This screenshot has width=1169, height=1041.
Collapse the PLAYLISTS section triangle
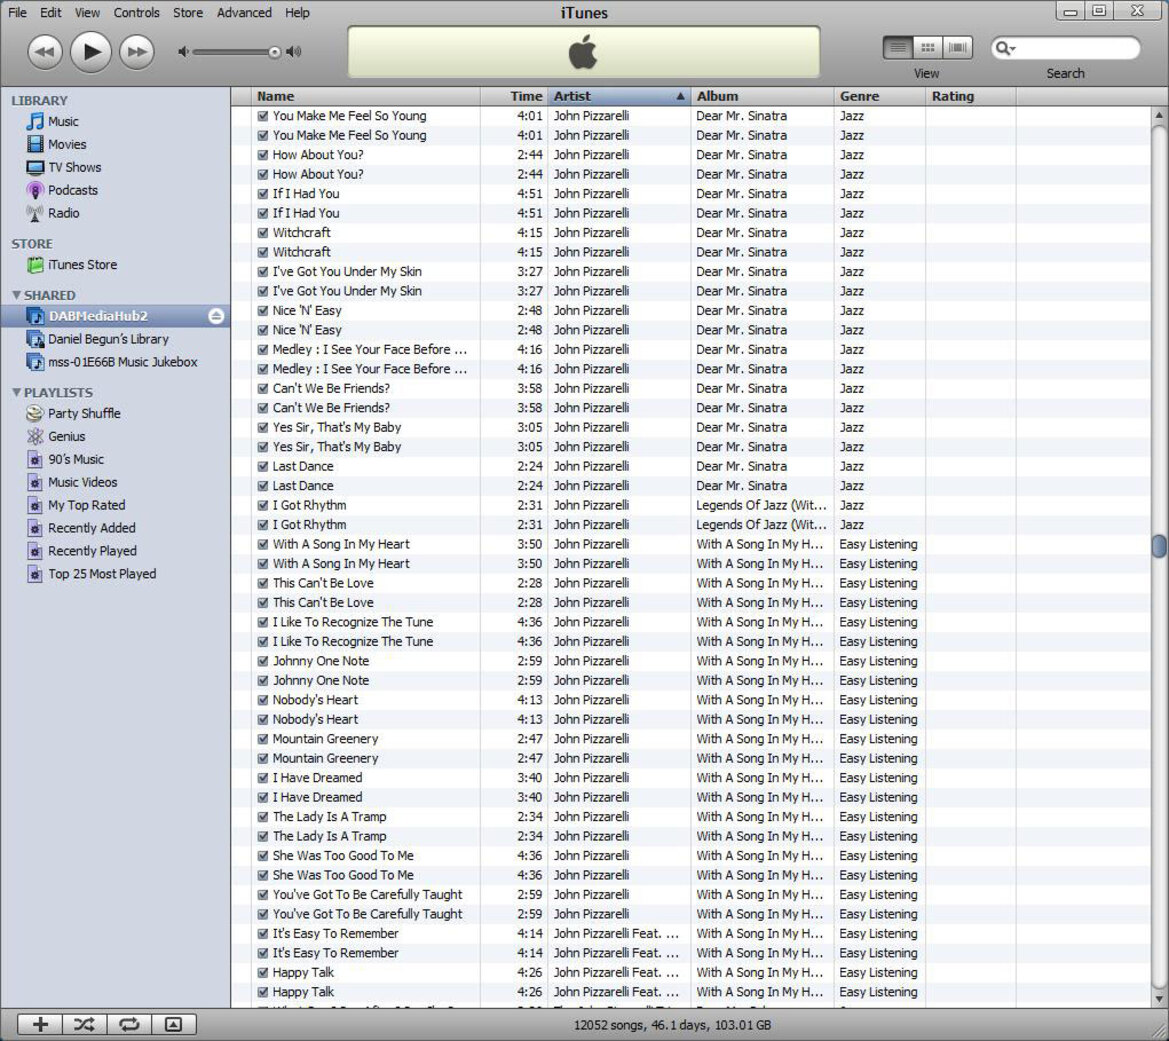tap(16, 393)
